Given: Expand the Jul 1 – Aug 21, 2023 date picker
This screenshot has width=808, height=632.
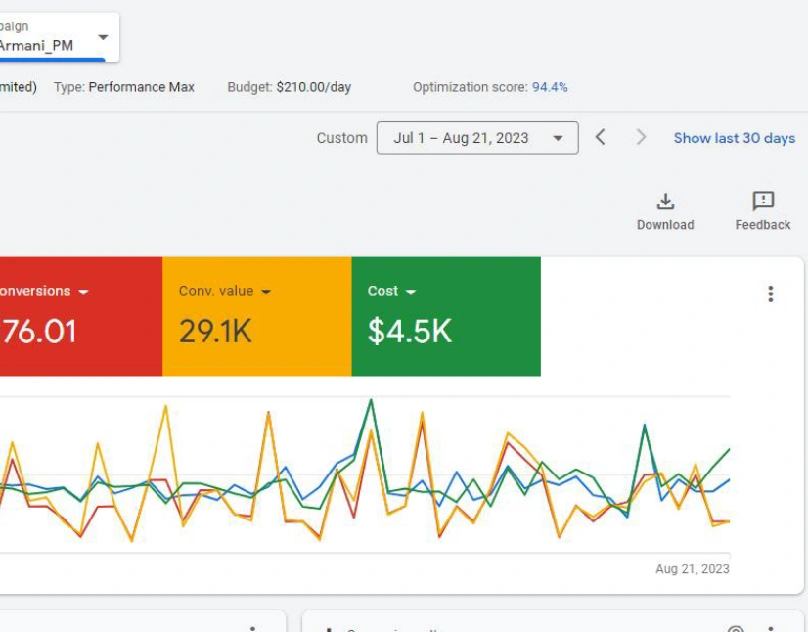Looking at the screenshot, I should coord(477,138).
